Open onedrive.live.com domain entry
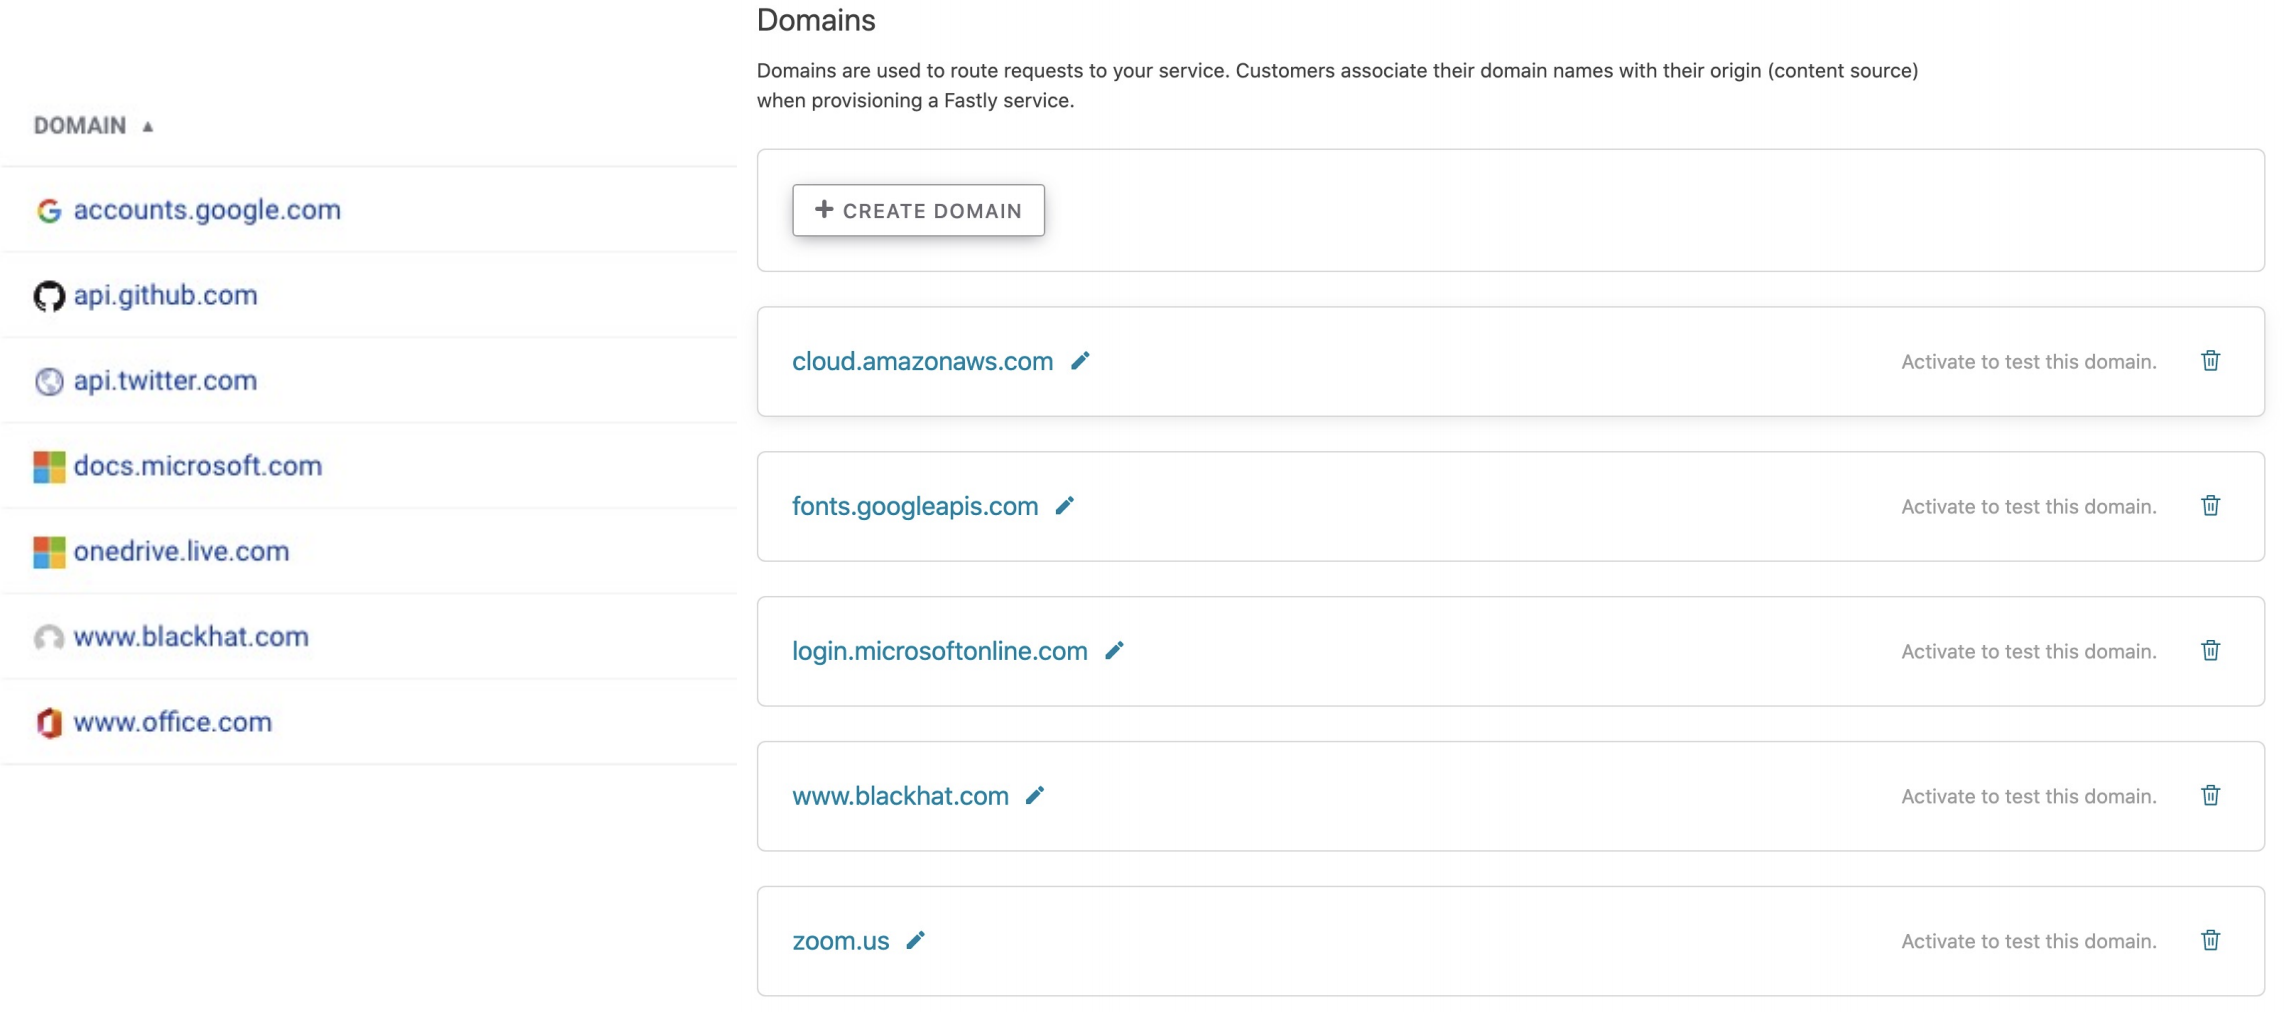 click(181, 551)
